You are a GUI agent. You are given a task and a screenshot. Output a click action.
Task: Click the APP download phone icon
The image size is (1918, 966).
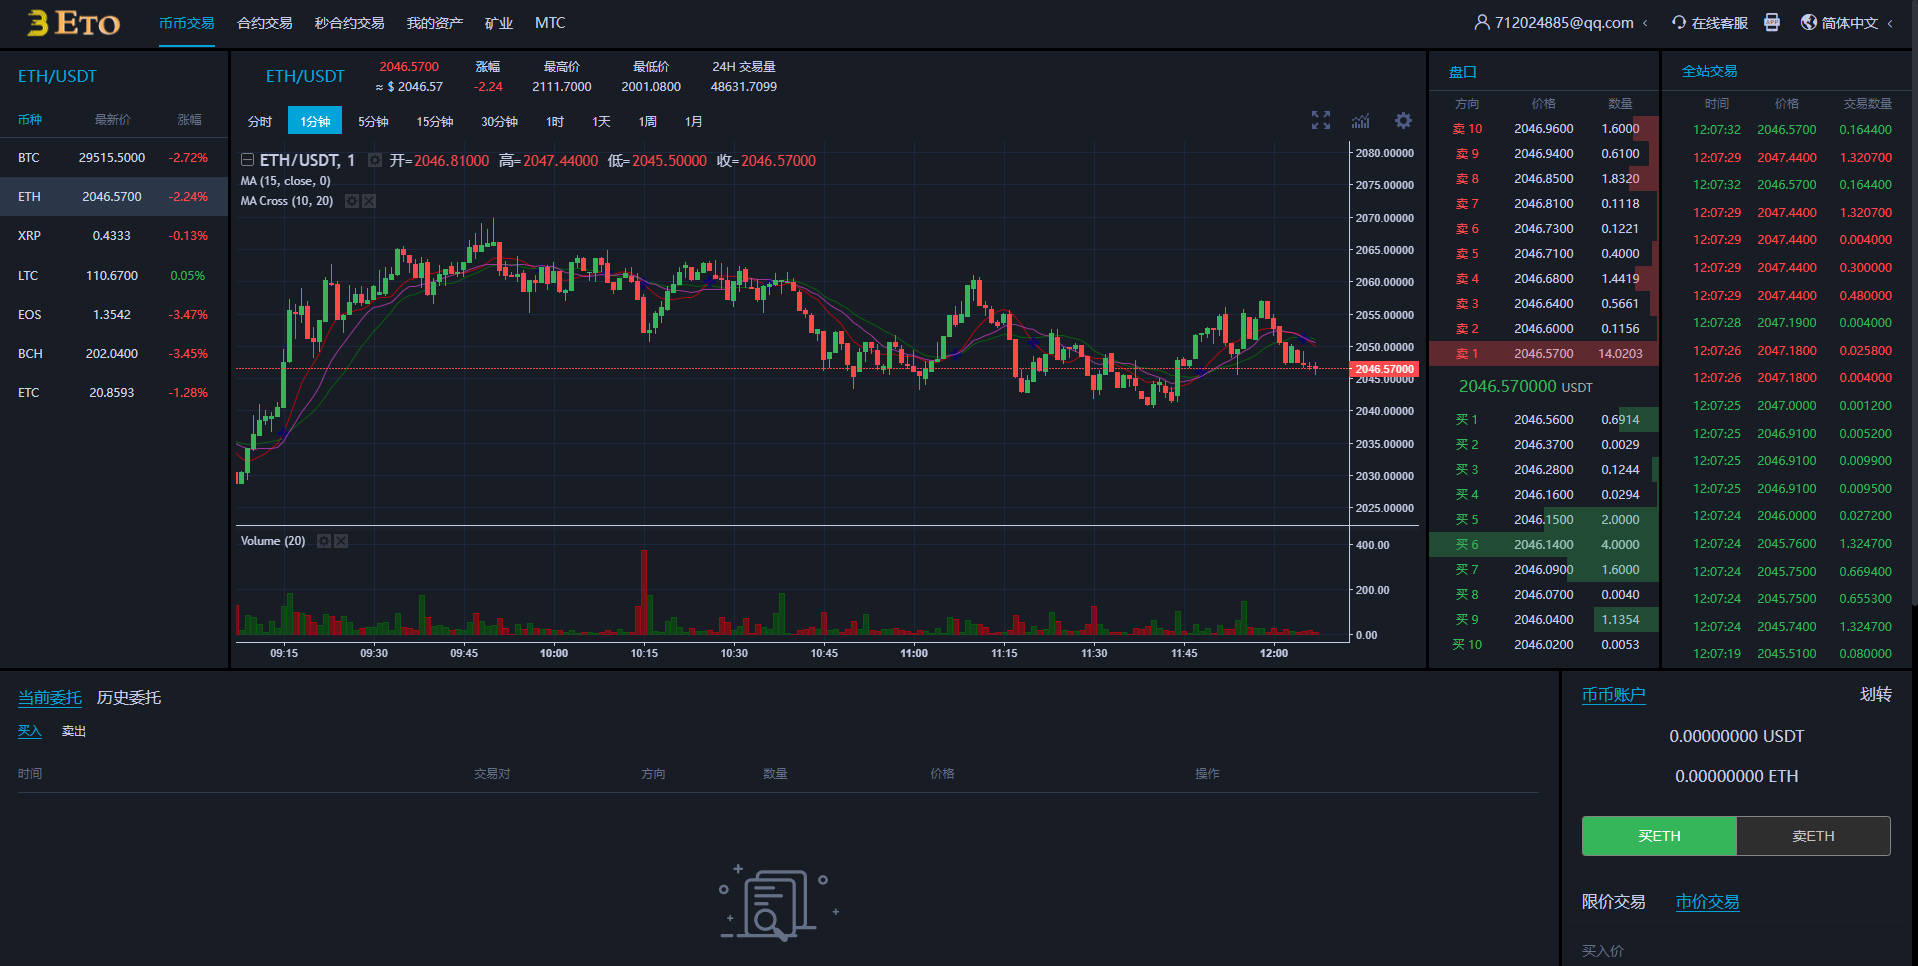point(1771,23)
